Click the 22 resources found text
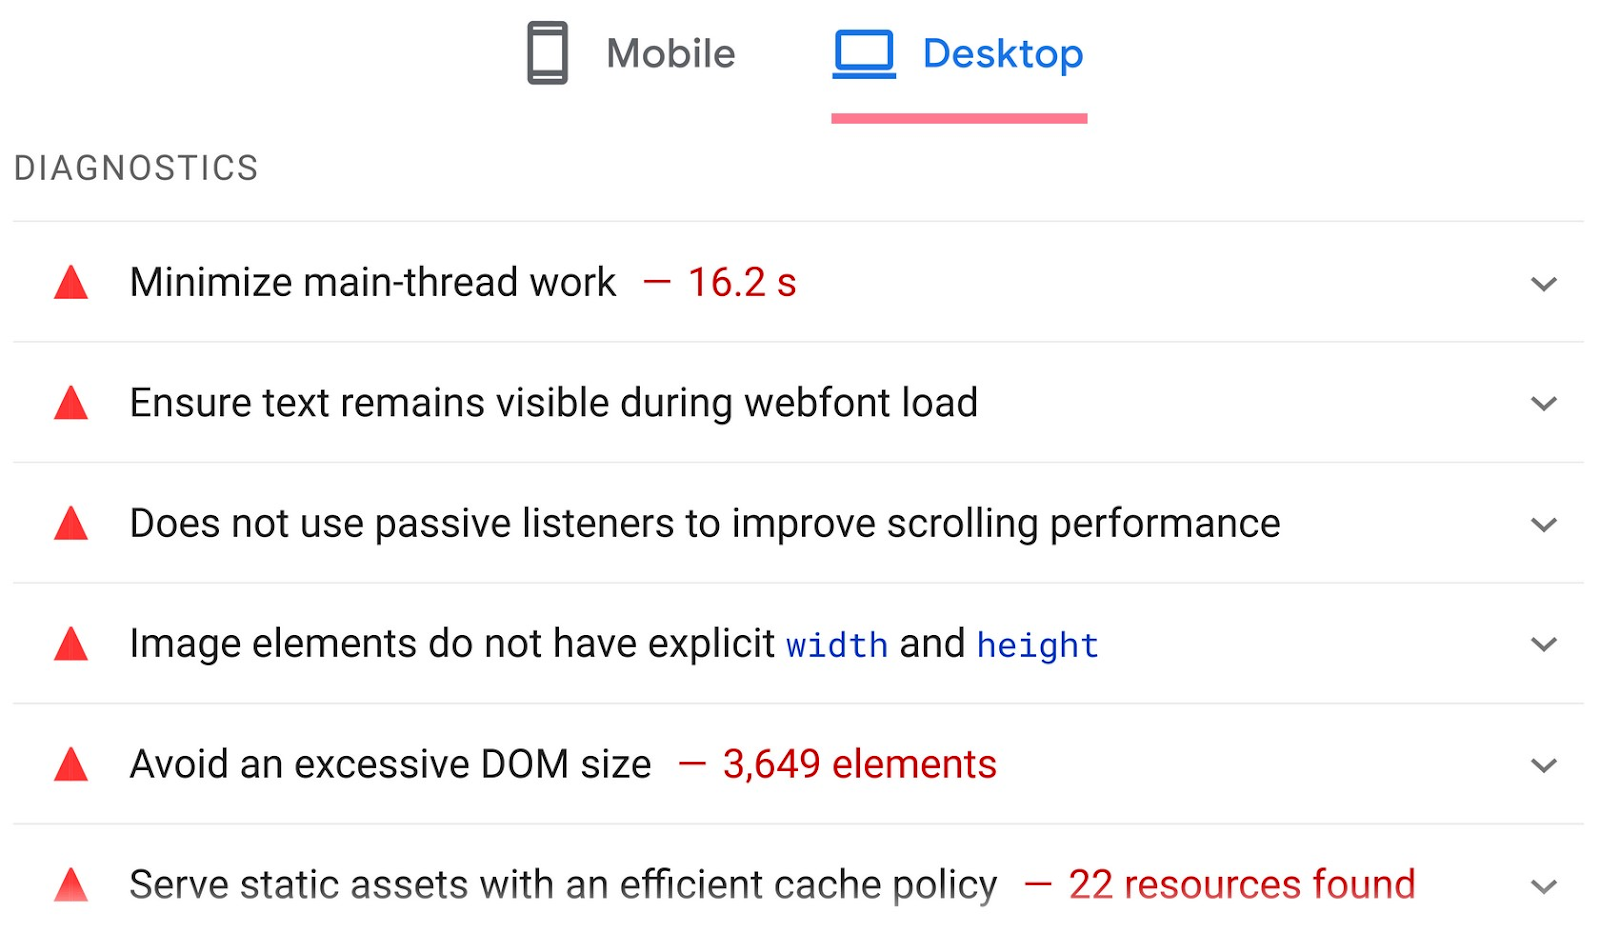 pos(1241,884)
